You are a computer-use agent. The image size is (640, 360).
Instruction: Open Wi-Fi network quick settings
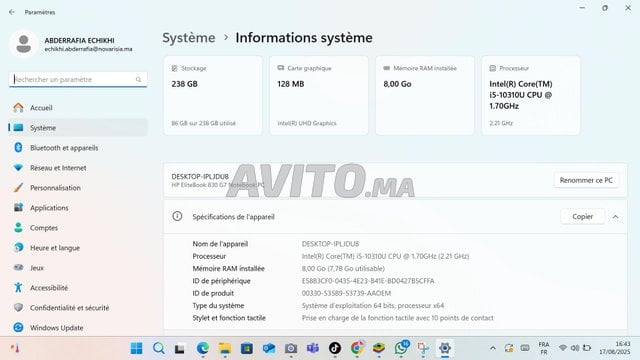pyautogui.click(x=563, y=348)
